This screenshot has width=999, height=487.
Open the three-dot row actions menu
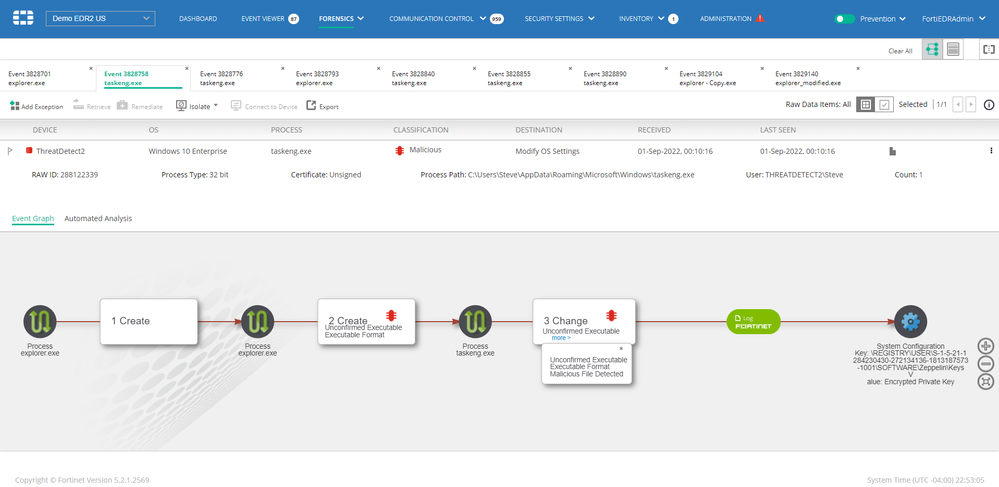pyautogui.click(x=991, y=150)
